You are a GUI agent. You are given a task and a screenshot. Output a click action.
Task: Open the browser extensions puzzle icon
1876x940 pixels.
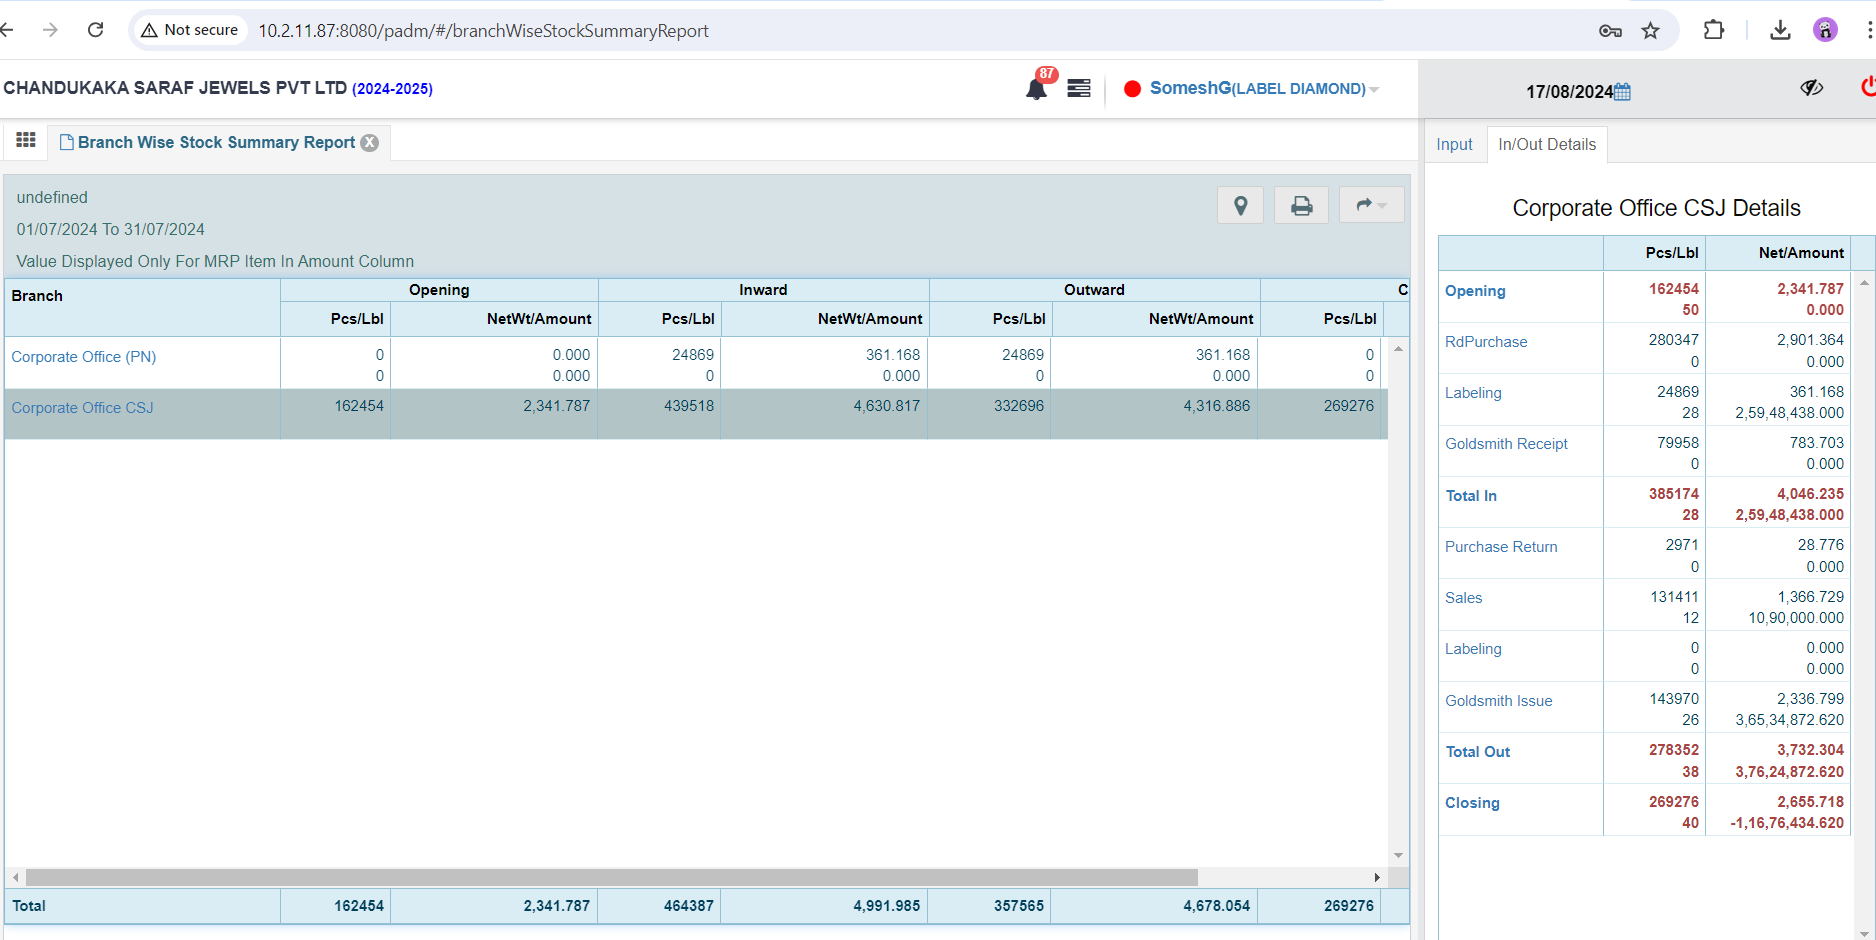pyautogui.click(x=1713, y=30)
